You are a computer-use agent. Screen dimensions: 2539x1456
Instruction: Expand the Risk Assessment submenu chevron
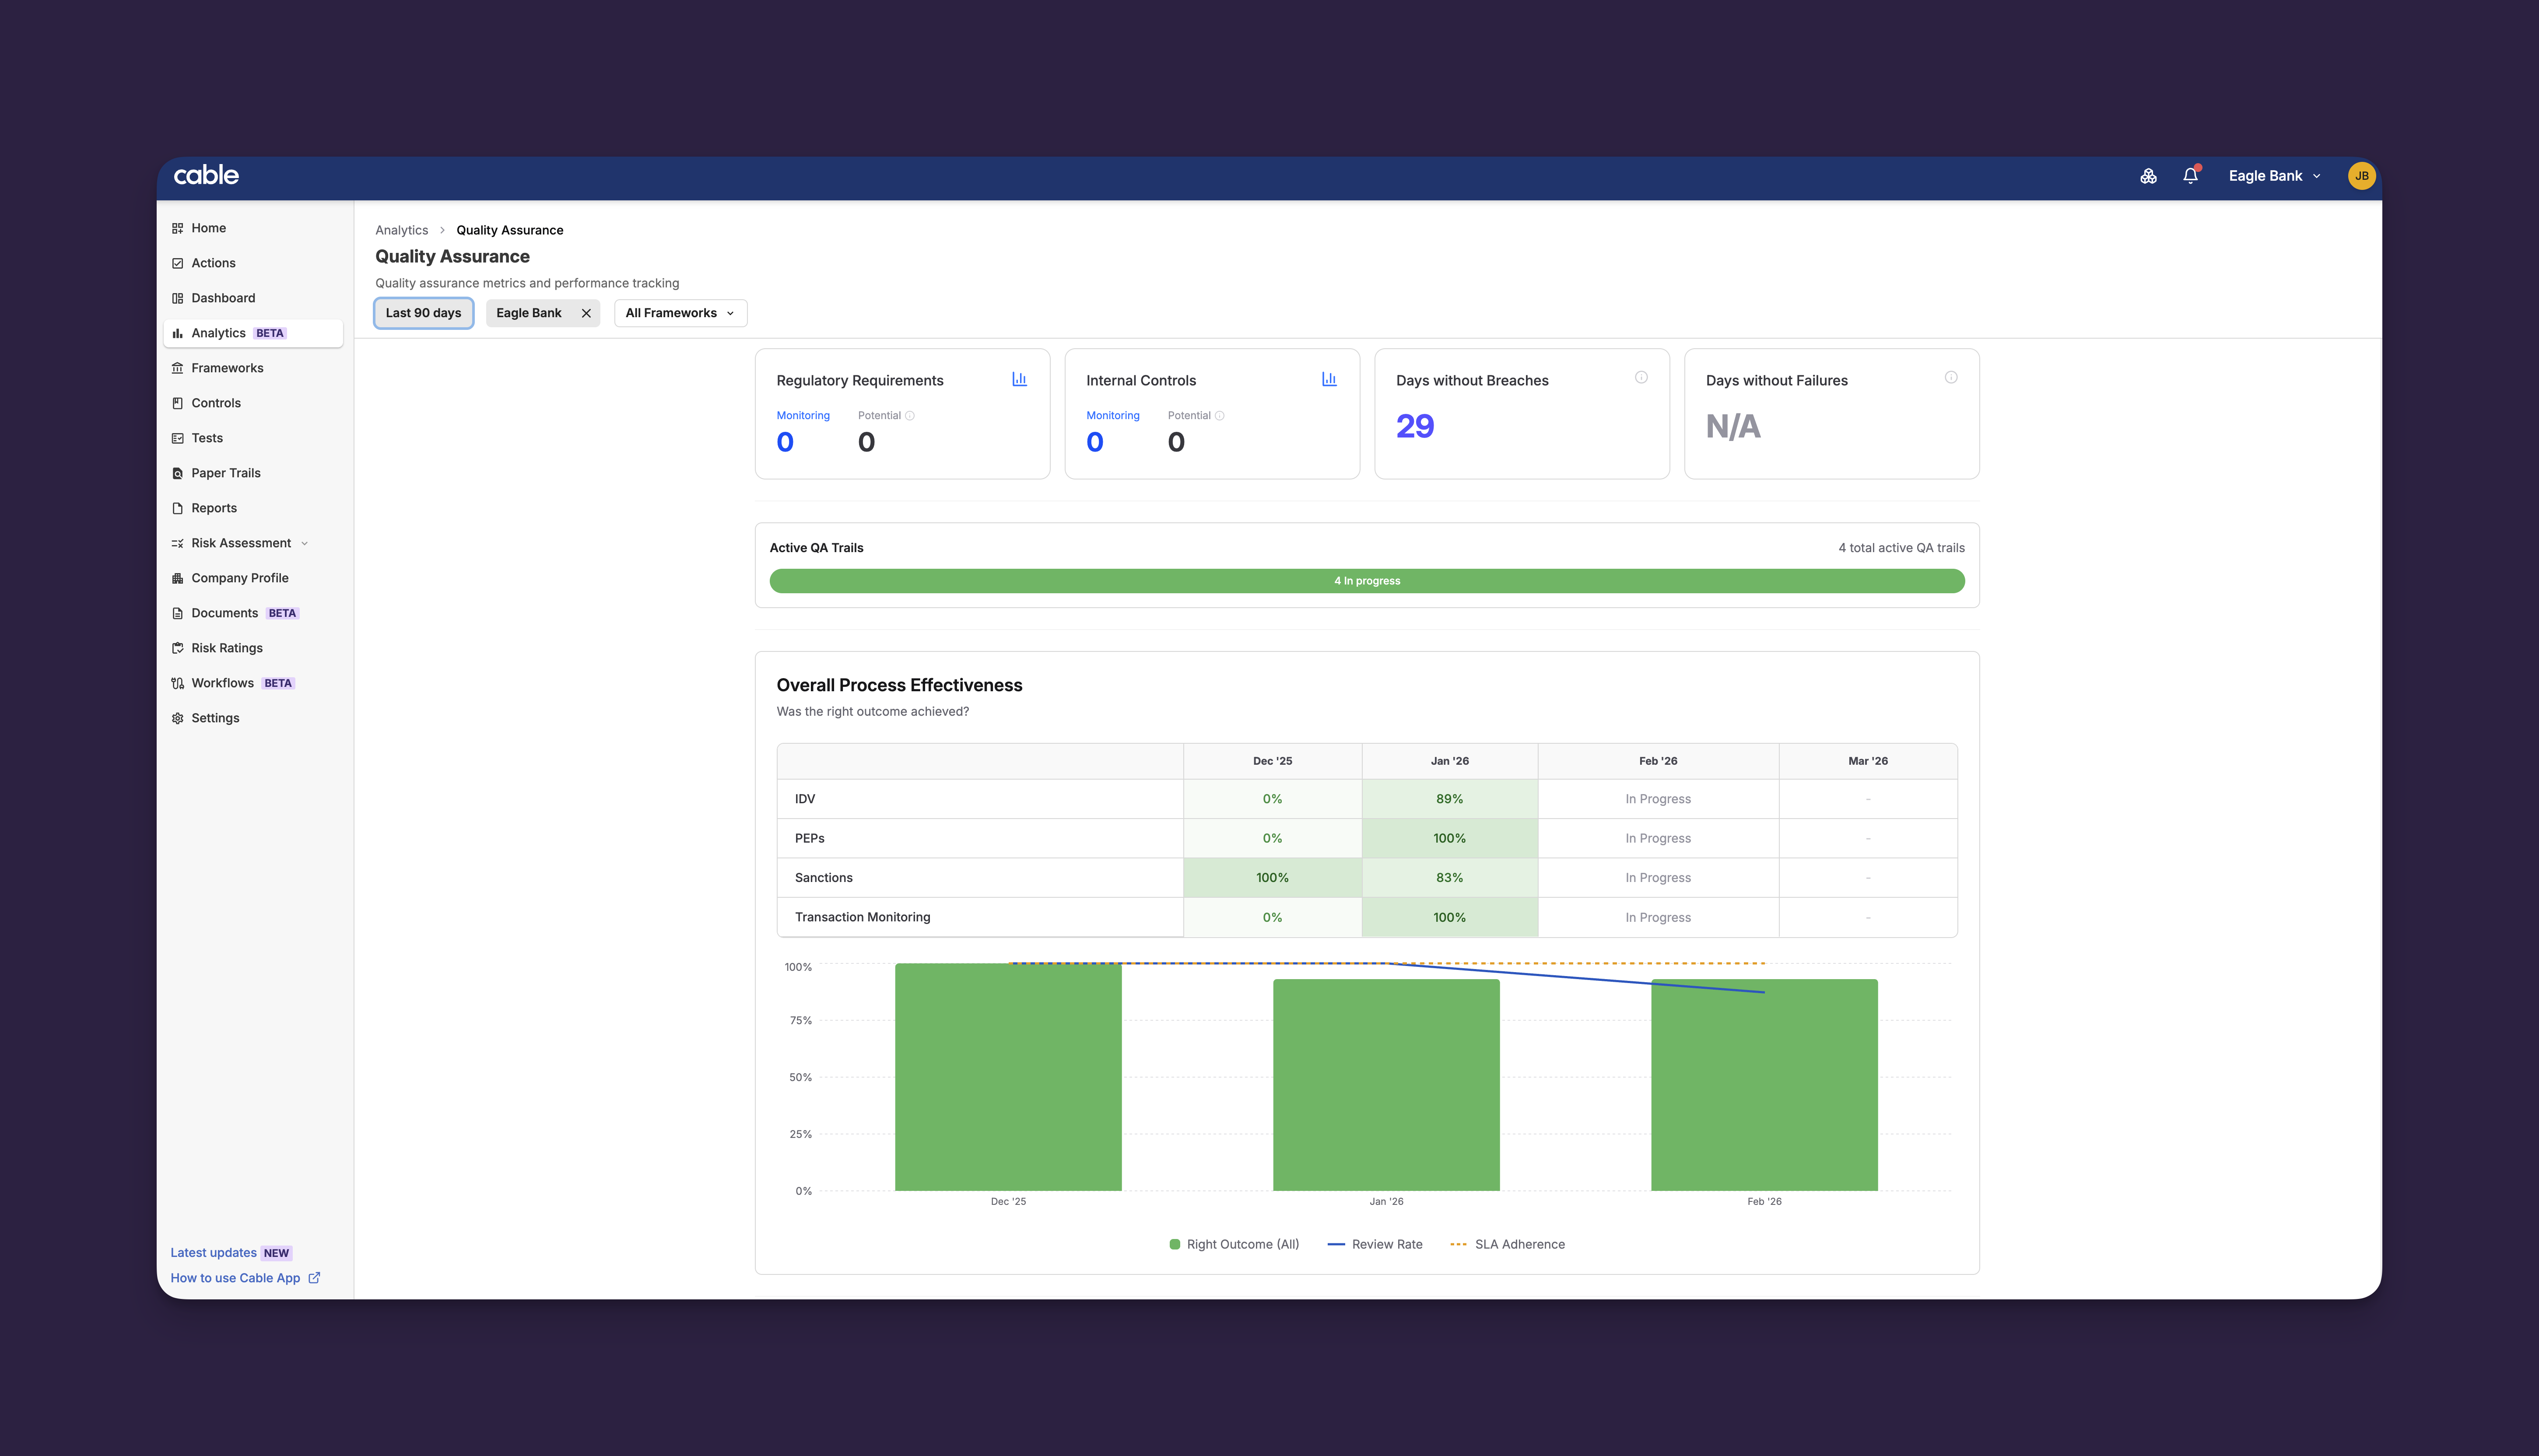304,544
